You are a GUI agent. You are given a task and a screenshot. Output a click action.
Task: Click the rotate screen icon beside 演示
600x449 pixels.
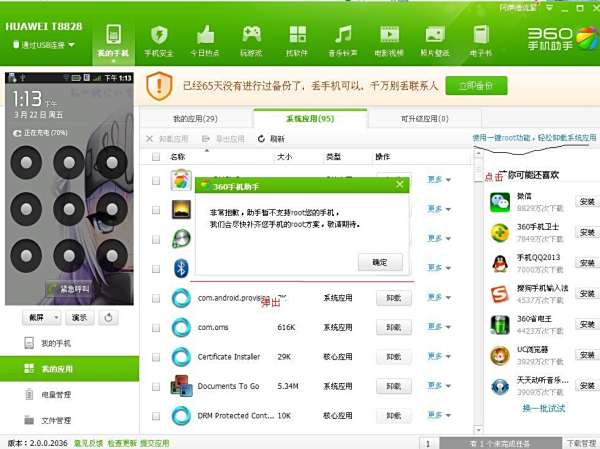(108, 317)
